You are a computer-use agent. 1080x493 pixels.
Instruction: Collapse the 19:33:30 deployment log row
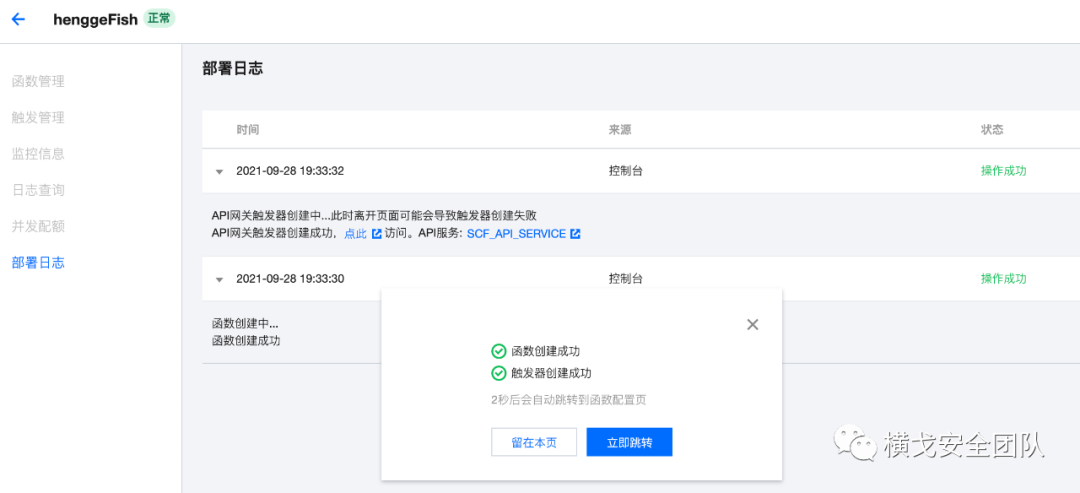(219, 279)
